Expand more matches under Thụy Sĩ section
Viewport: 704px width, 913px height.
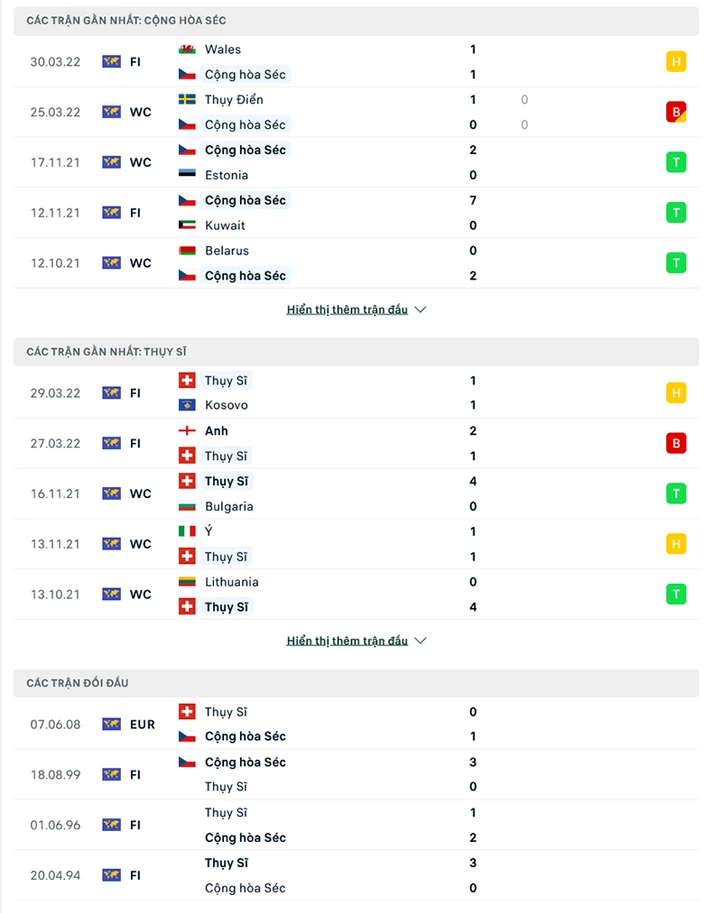tap(356, 641)
